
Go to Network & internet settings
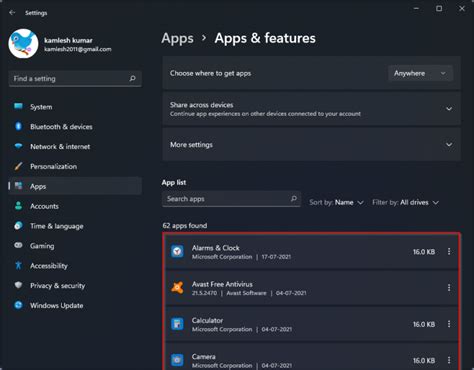click(x=75, y=146)
